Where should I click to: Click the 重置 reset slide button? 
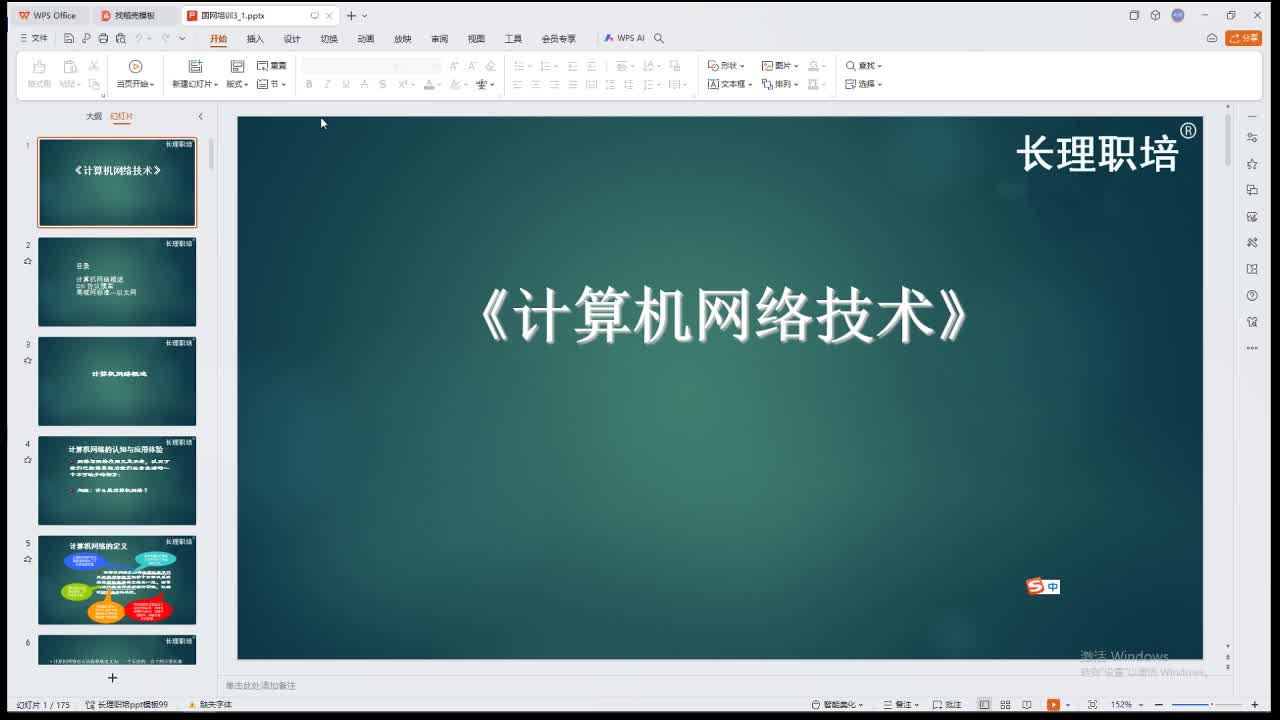tap(272, 66)
